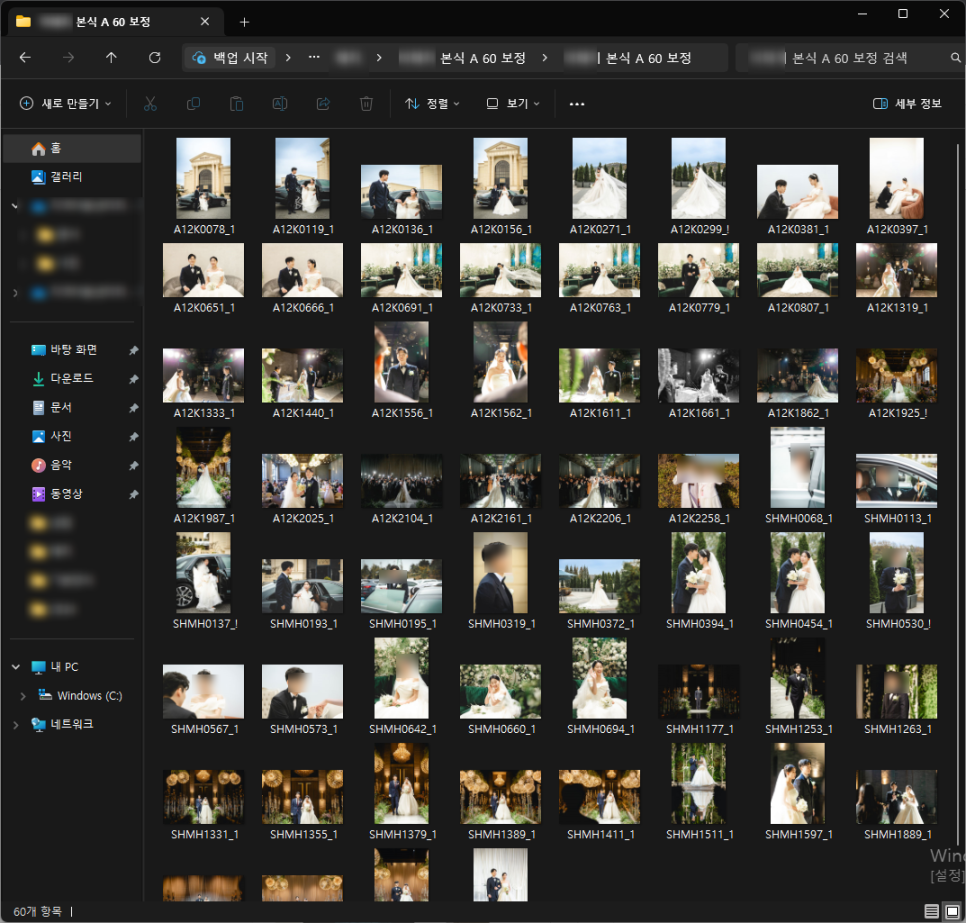The height and width of the screenshot is (923, 966).
Task: Select thumbnail SHMH1379_1
Action: 401,783
